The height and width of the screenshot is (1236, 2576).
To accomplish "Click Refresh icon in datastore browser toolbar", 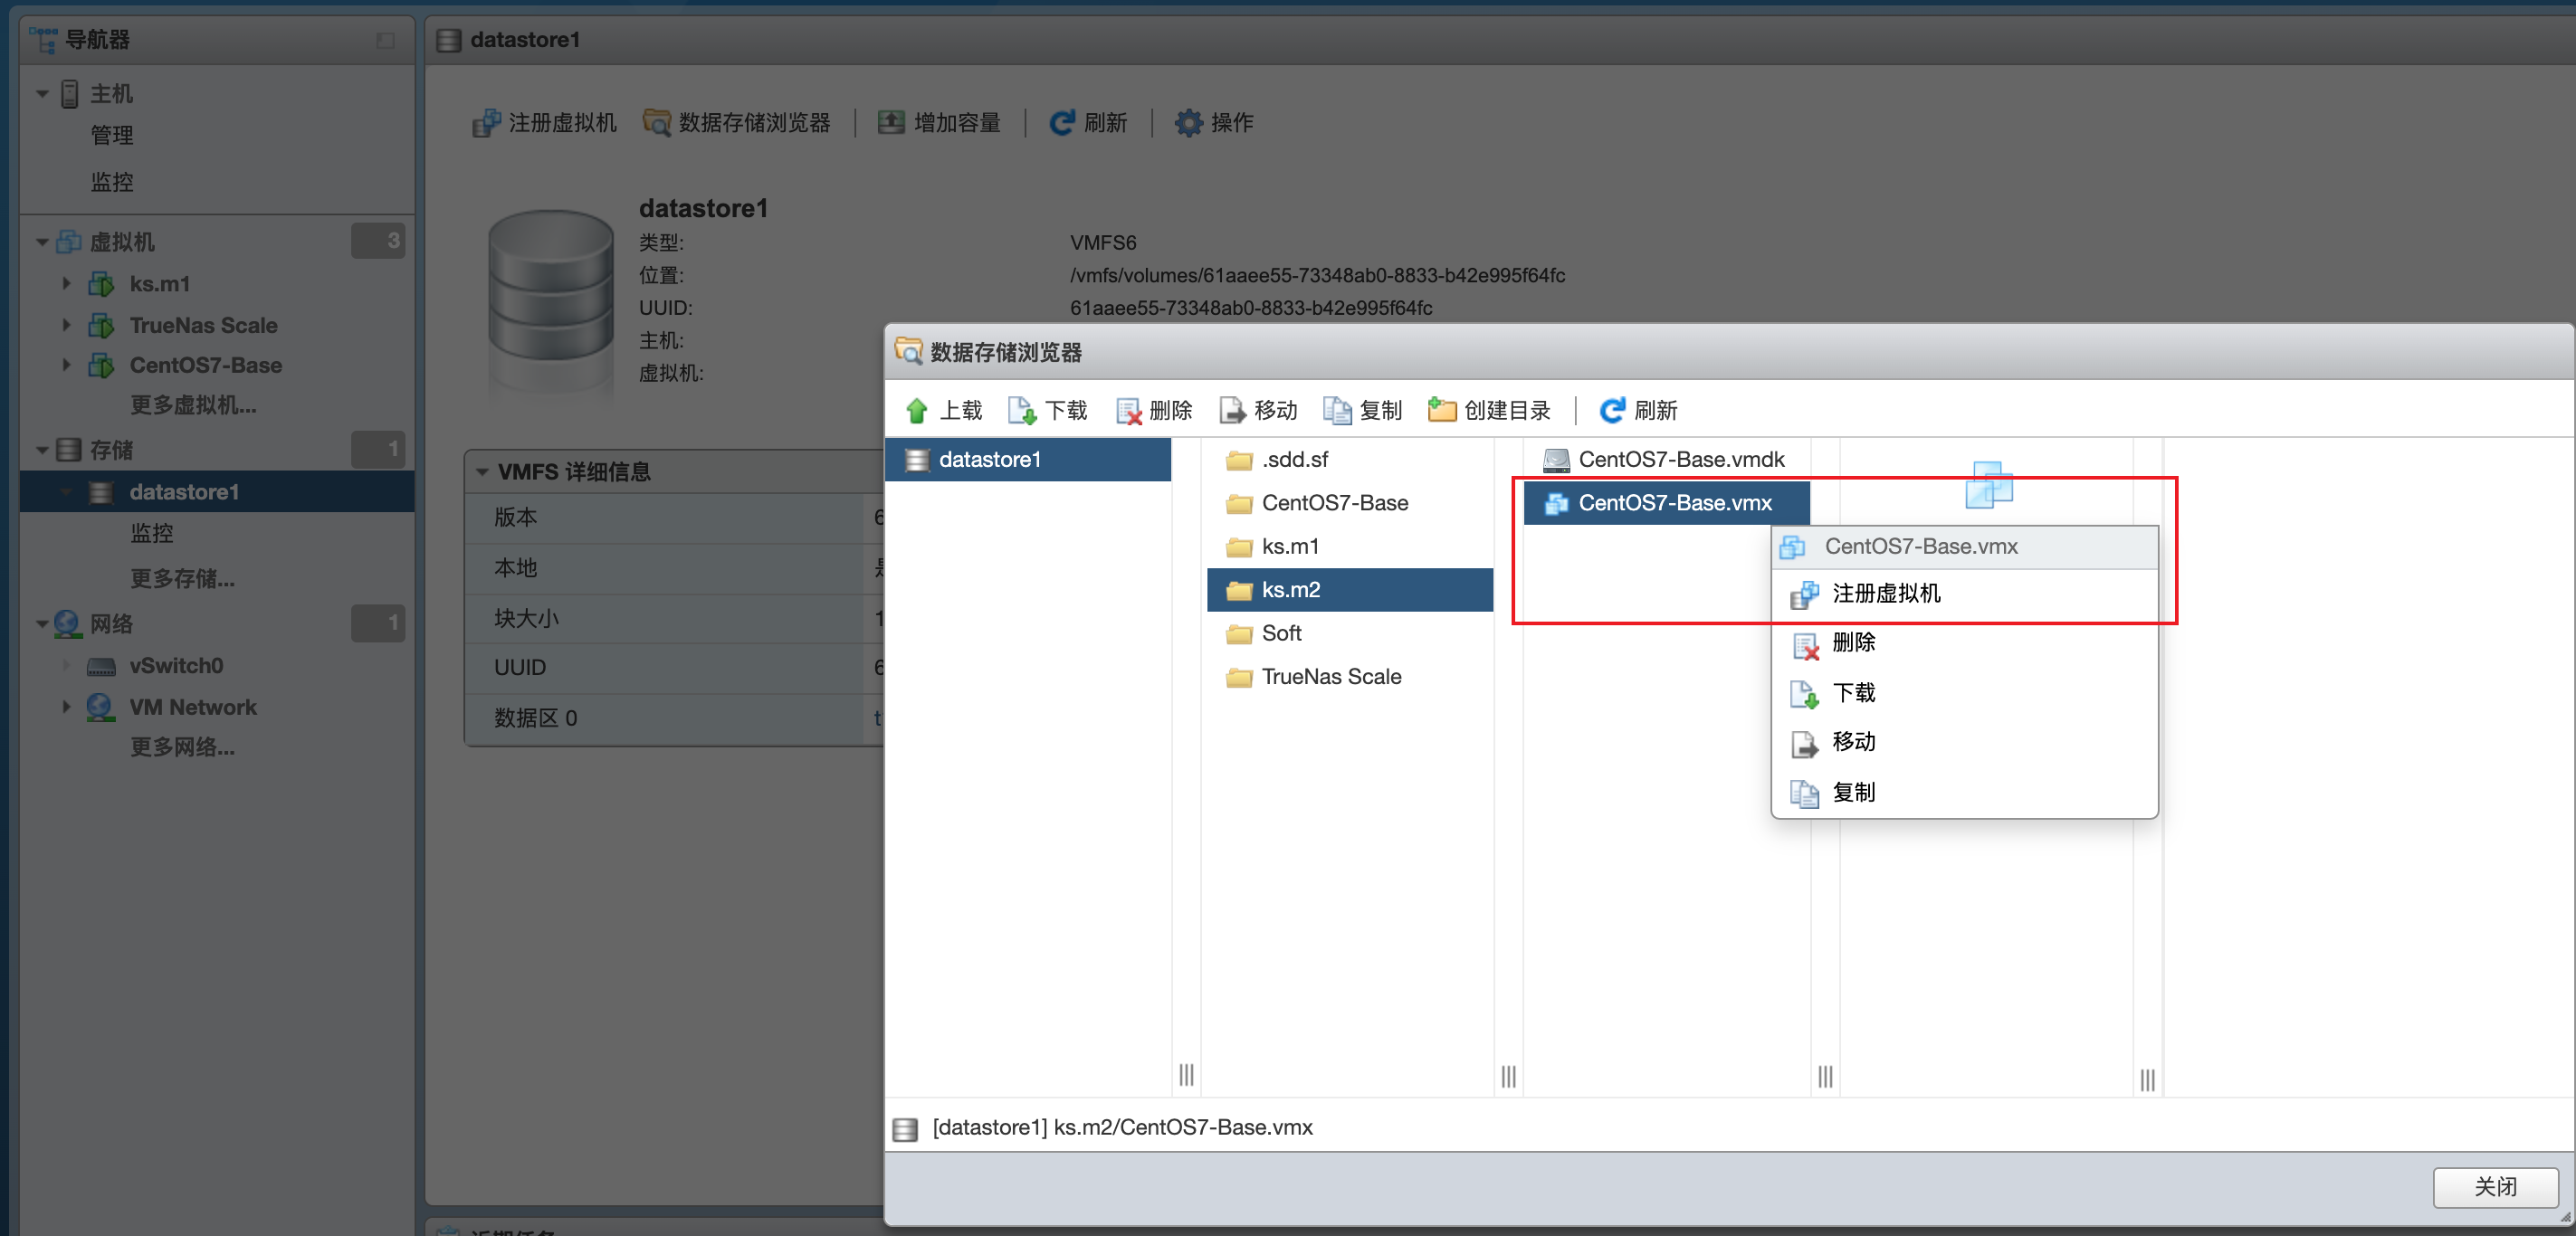I will coord(1611,411).
